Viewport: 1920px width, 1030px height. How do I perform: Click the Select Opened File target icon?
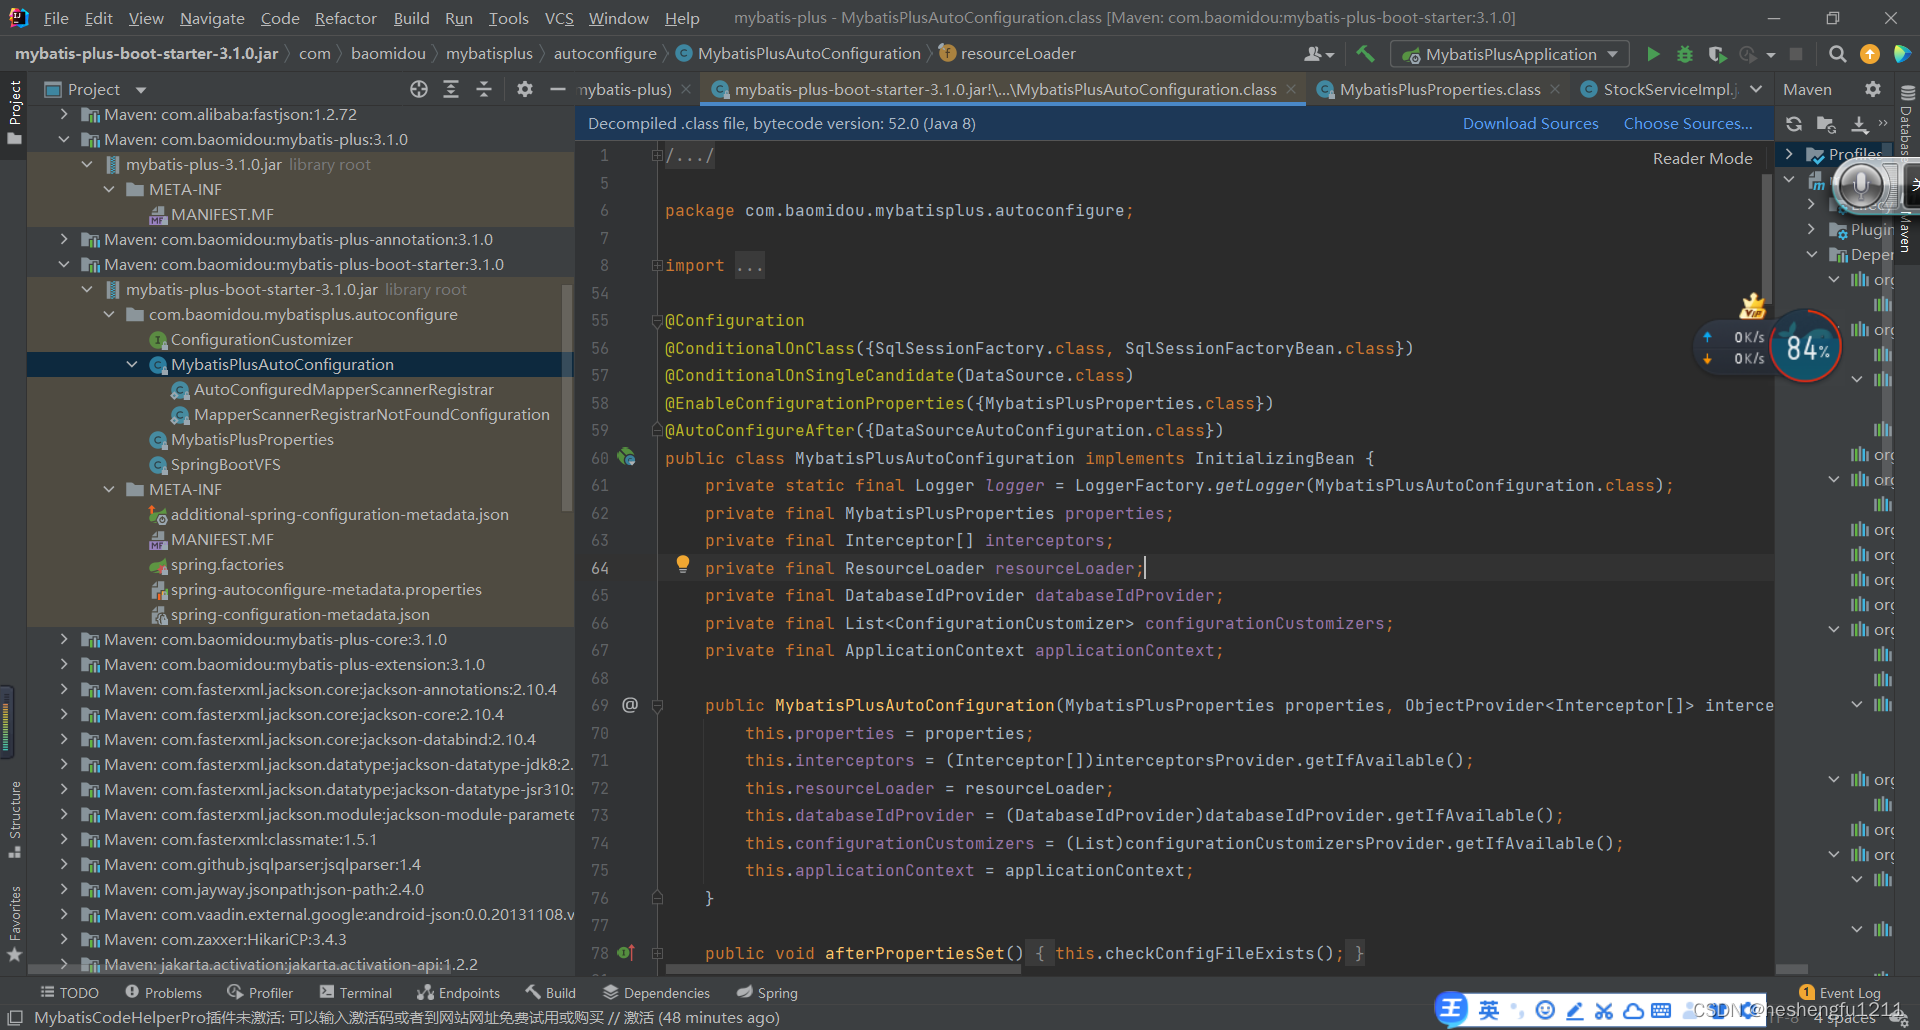point(419,90)
